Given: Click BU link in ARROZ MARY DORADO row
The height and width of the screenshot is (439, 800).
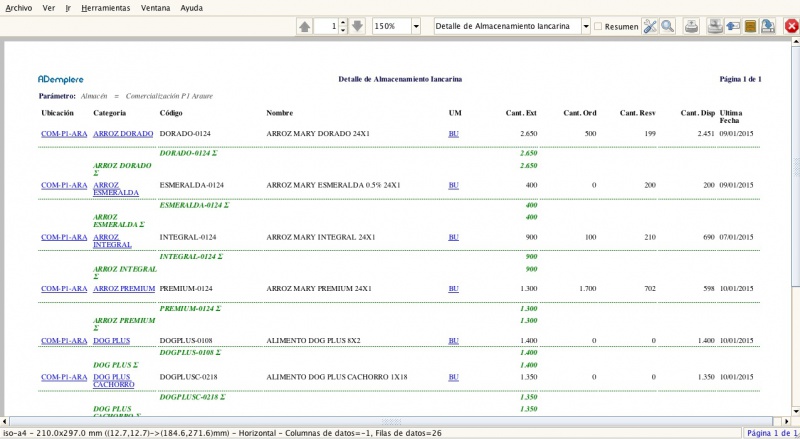Looking at the screenshot, I should pyautogui.click(x=454, y=134).
